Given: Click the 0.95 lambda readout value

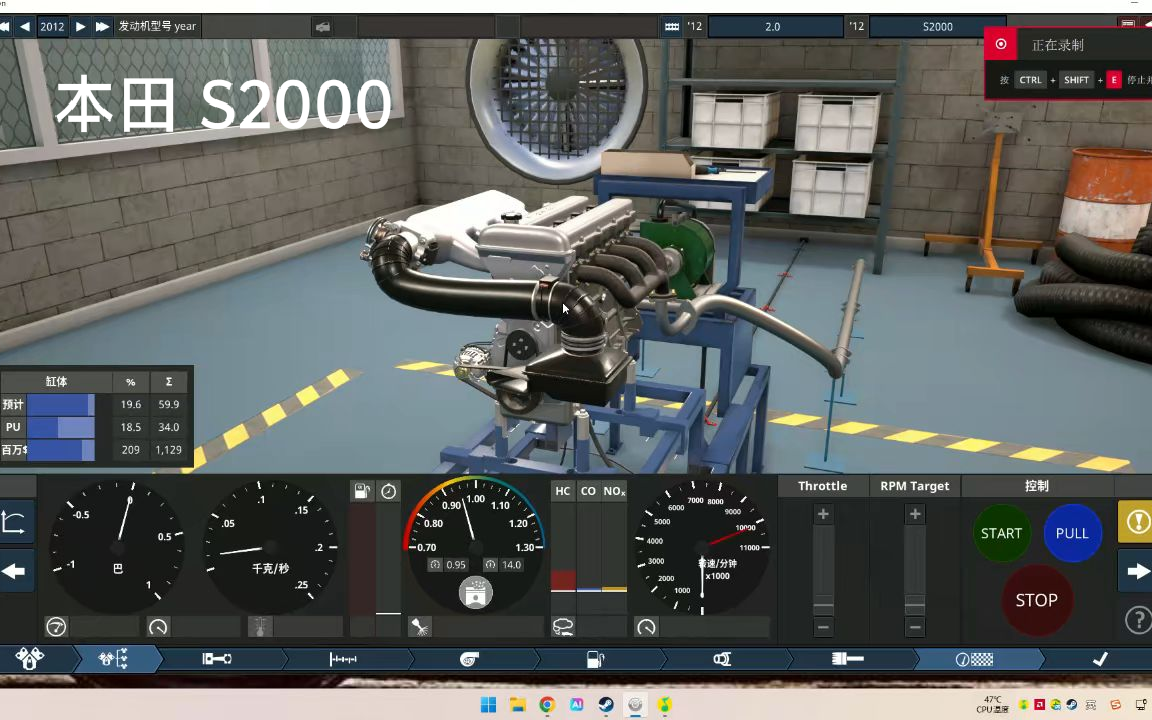Looking at the screenshot, I should tap(456, 565).
